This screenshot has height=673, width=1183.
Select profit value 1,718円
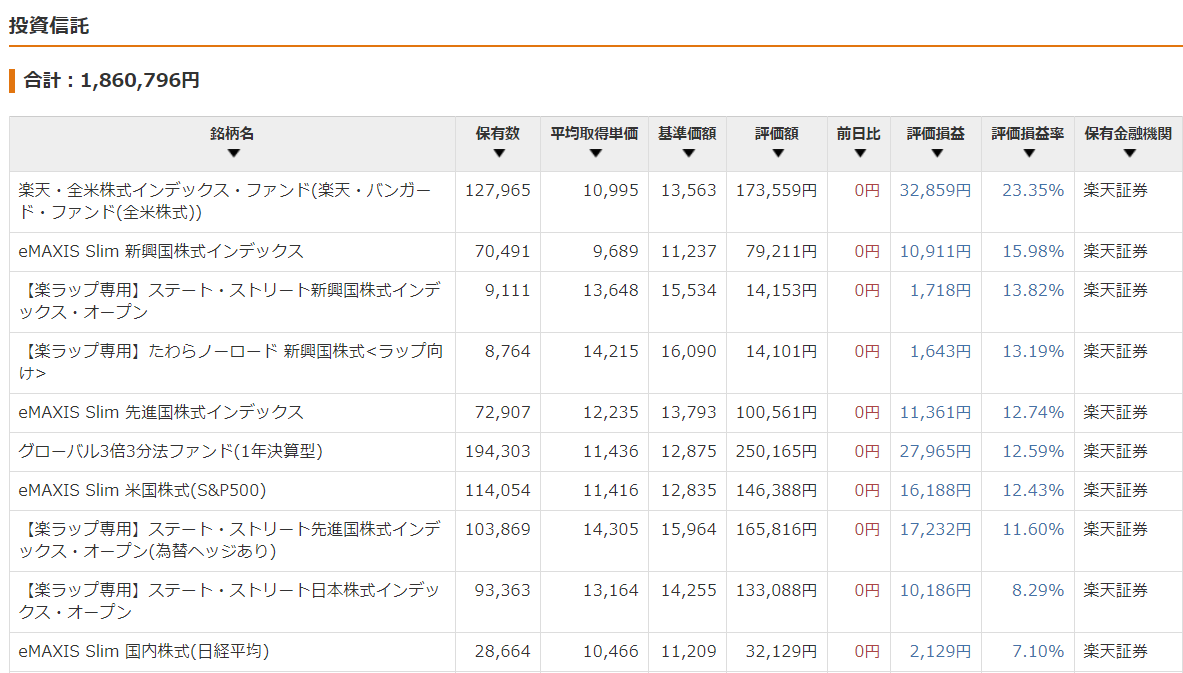coord(940,290)
